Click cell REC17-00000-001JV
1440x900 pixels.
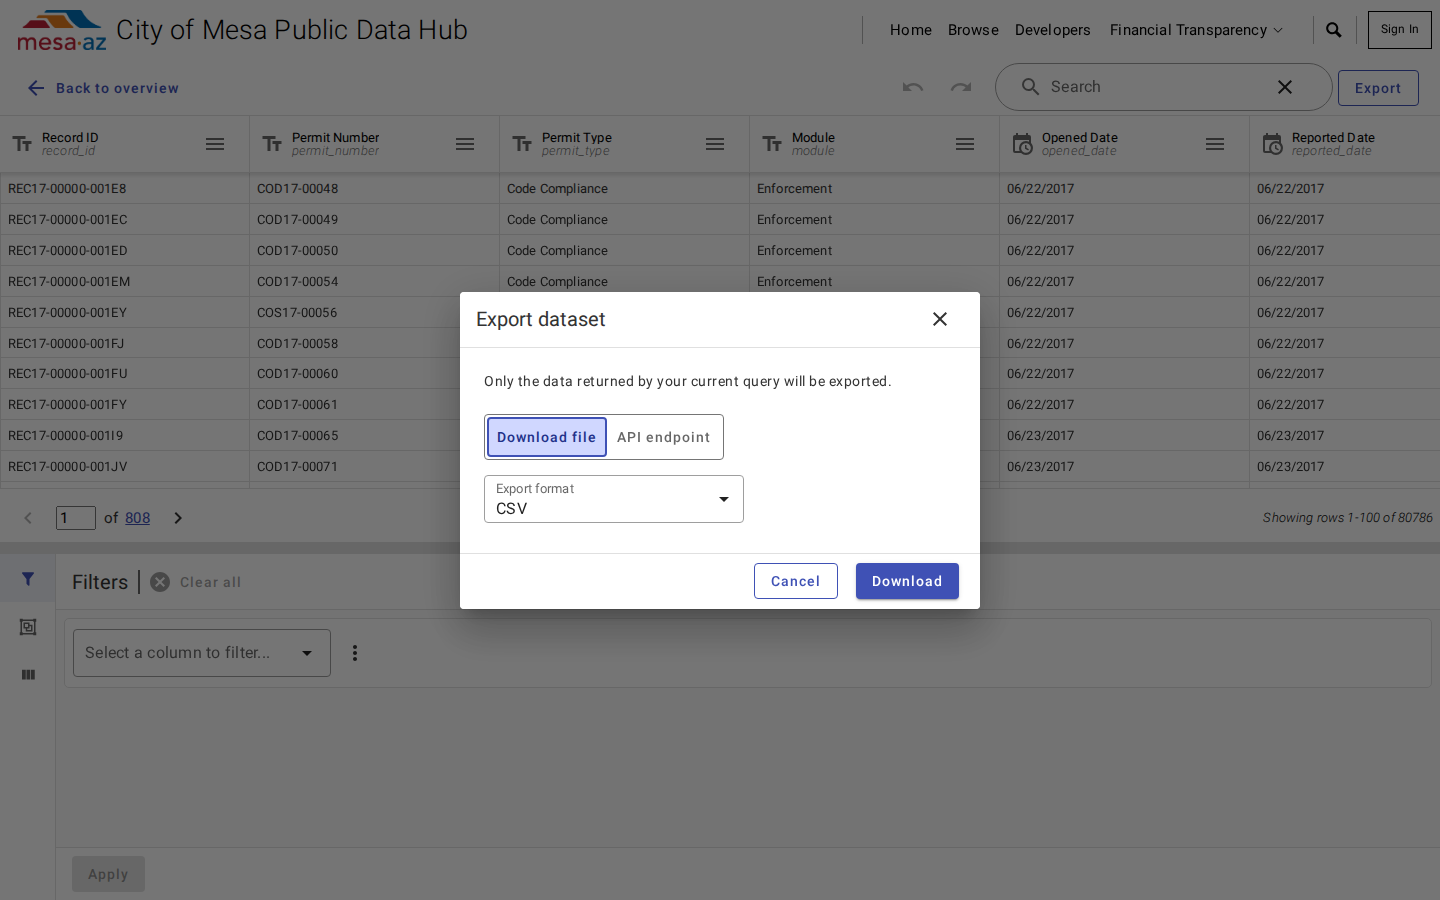125,466
